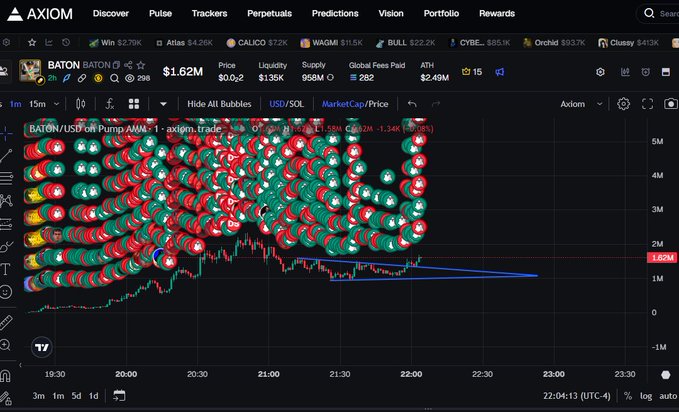Viewport: 679px width, 412px height.
Task: Click watchlist star icon in ticker bar
Action: [32, 42]
